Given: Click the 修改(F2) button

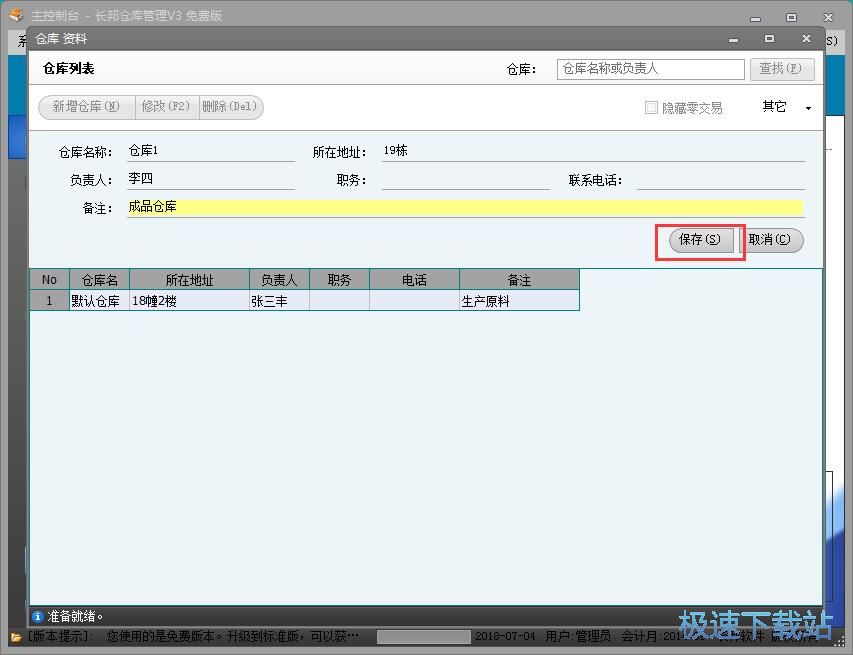Looking at the screenshot, I should [167, 107].
